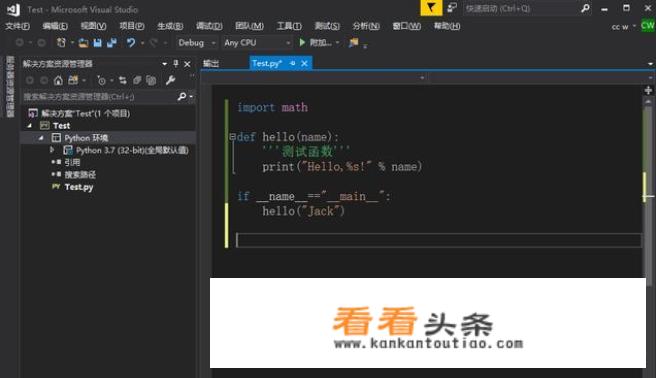Click the send feedback icon
This screenshot has width=656, height=378.
click(452, 8)
